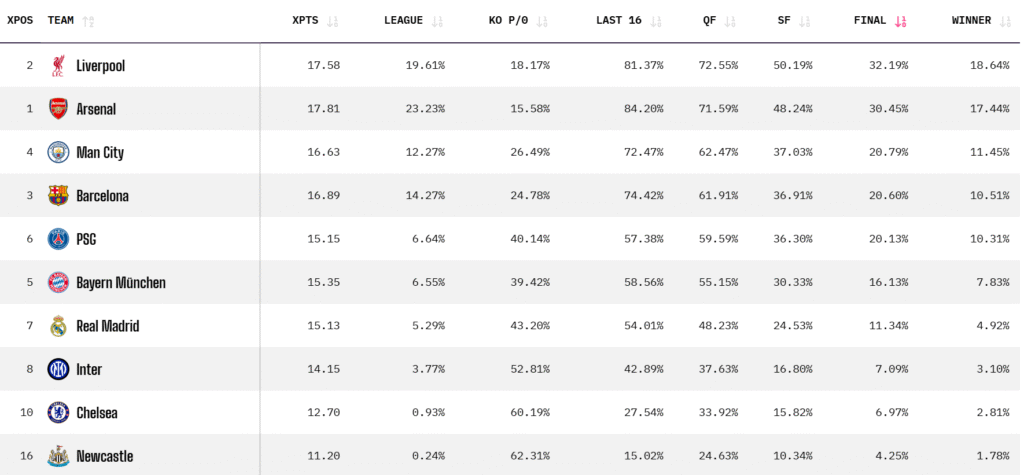Sort teams alphabetically via TEAM arrow
This screenshot has width=1024, height=475.
88,21
